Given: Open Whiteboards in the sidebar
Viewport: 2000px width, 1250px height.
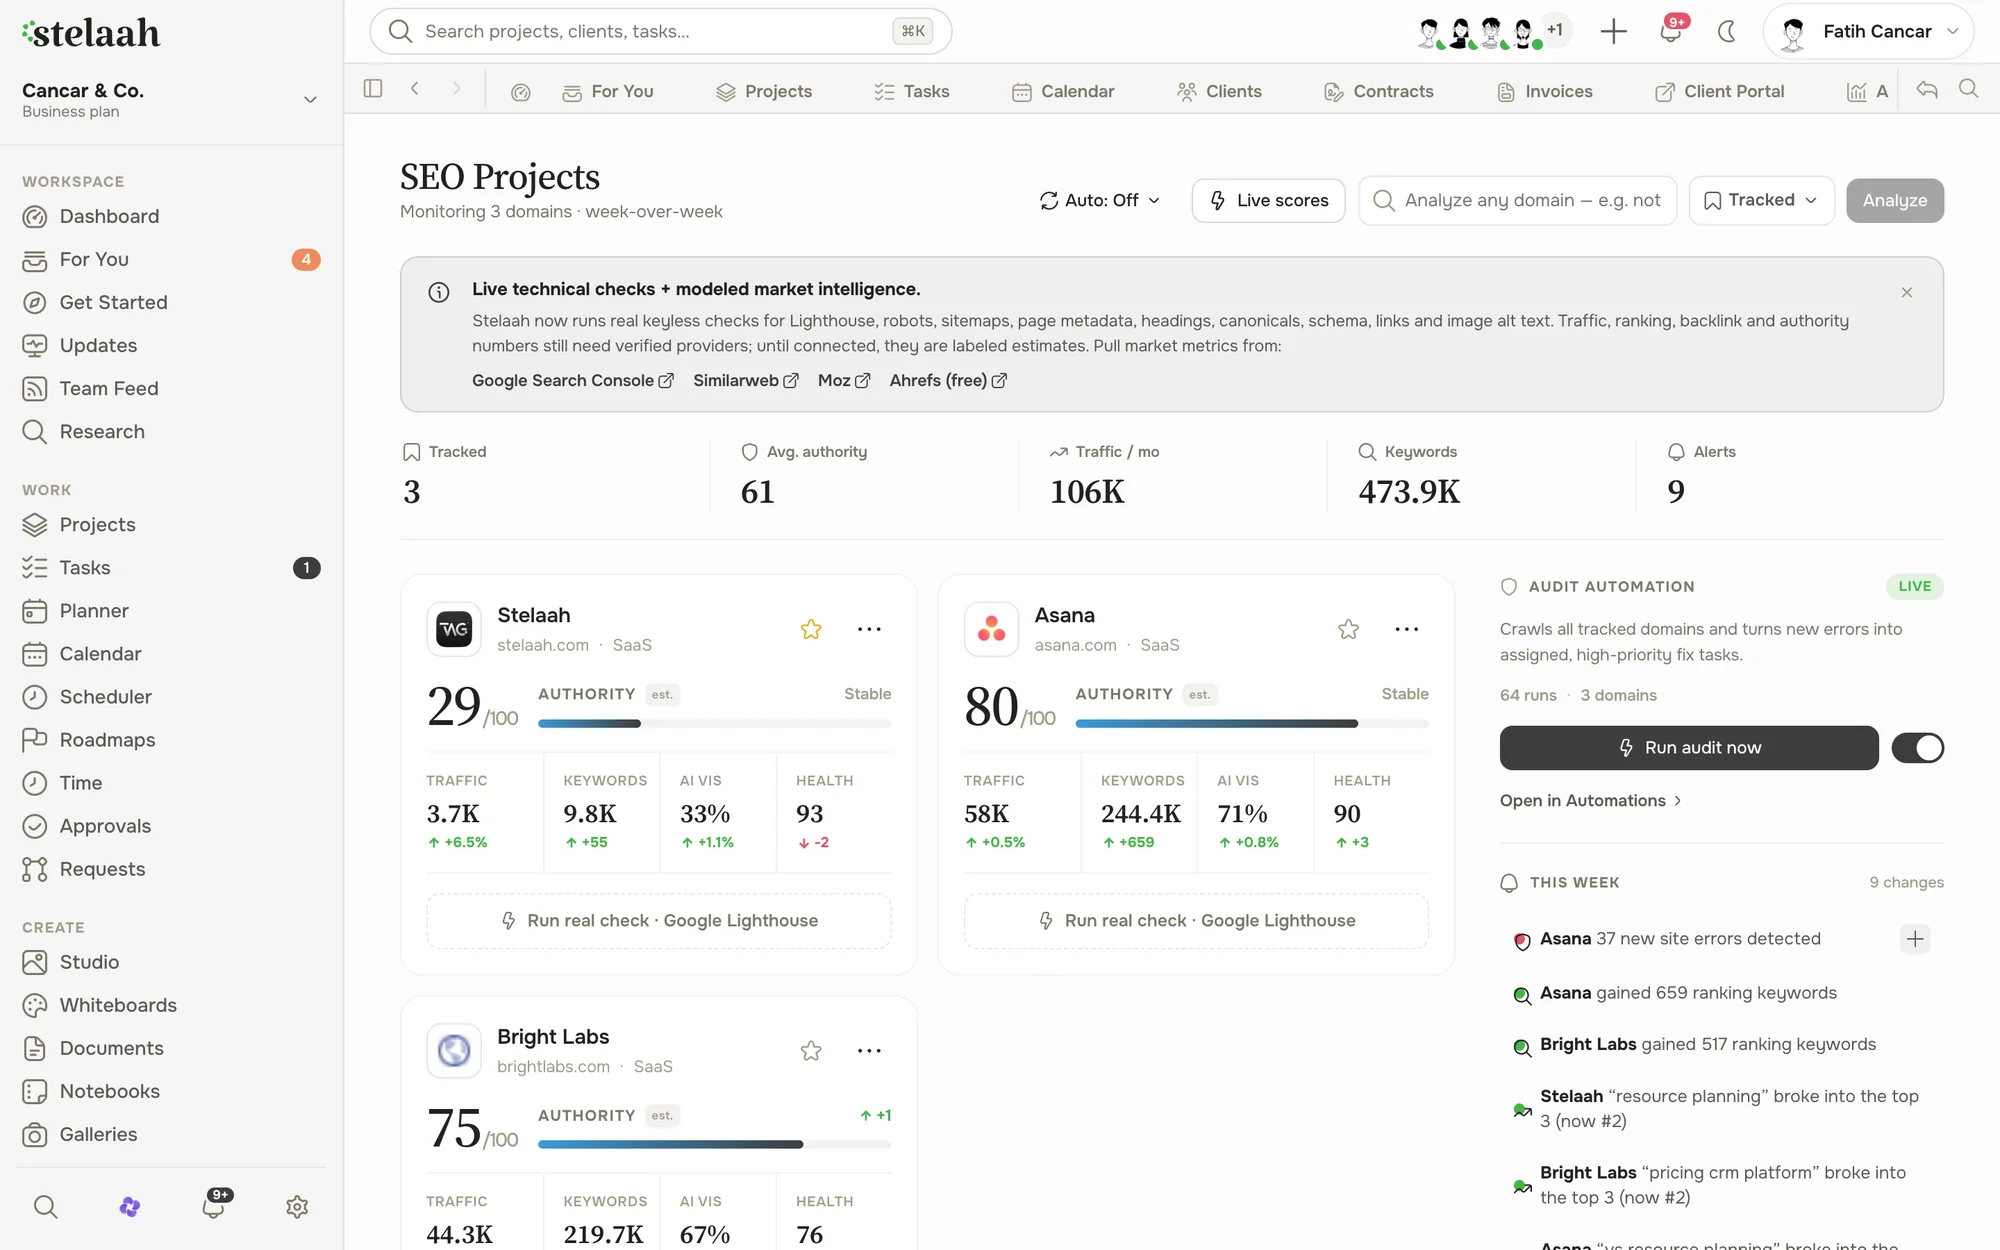Looking at the screenshot, I should pos(171,1005).
